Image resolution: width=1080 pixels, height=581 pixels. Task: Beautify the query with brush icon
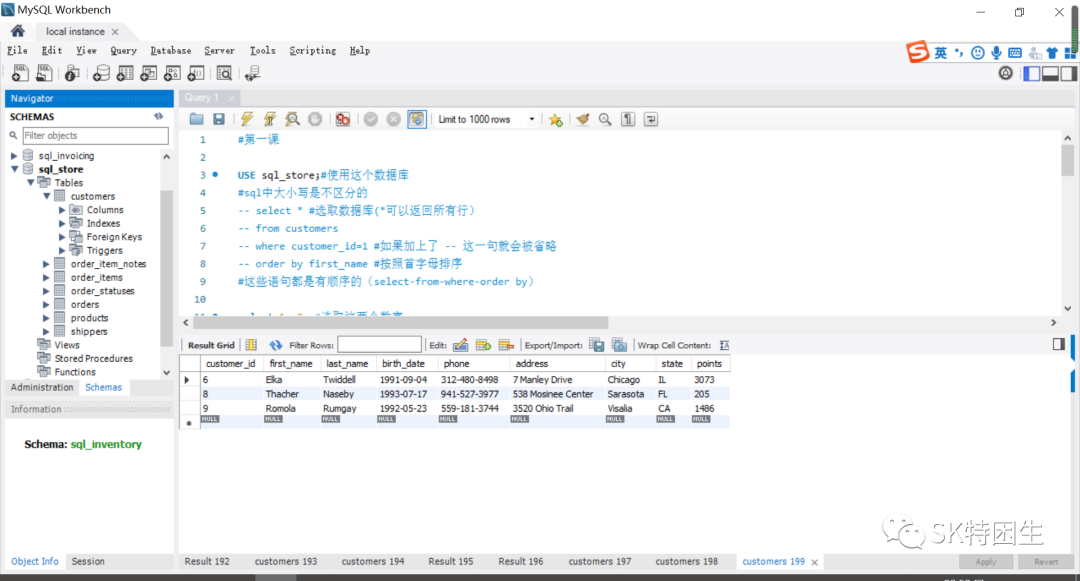point(583,119)
